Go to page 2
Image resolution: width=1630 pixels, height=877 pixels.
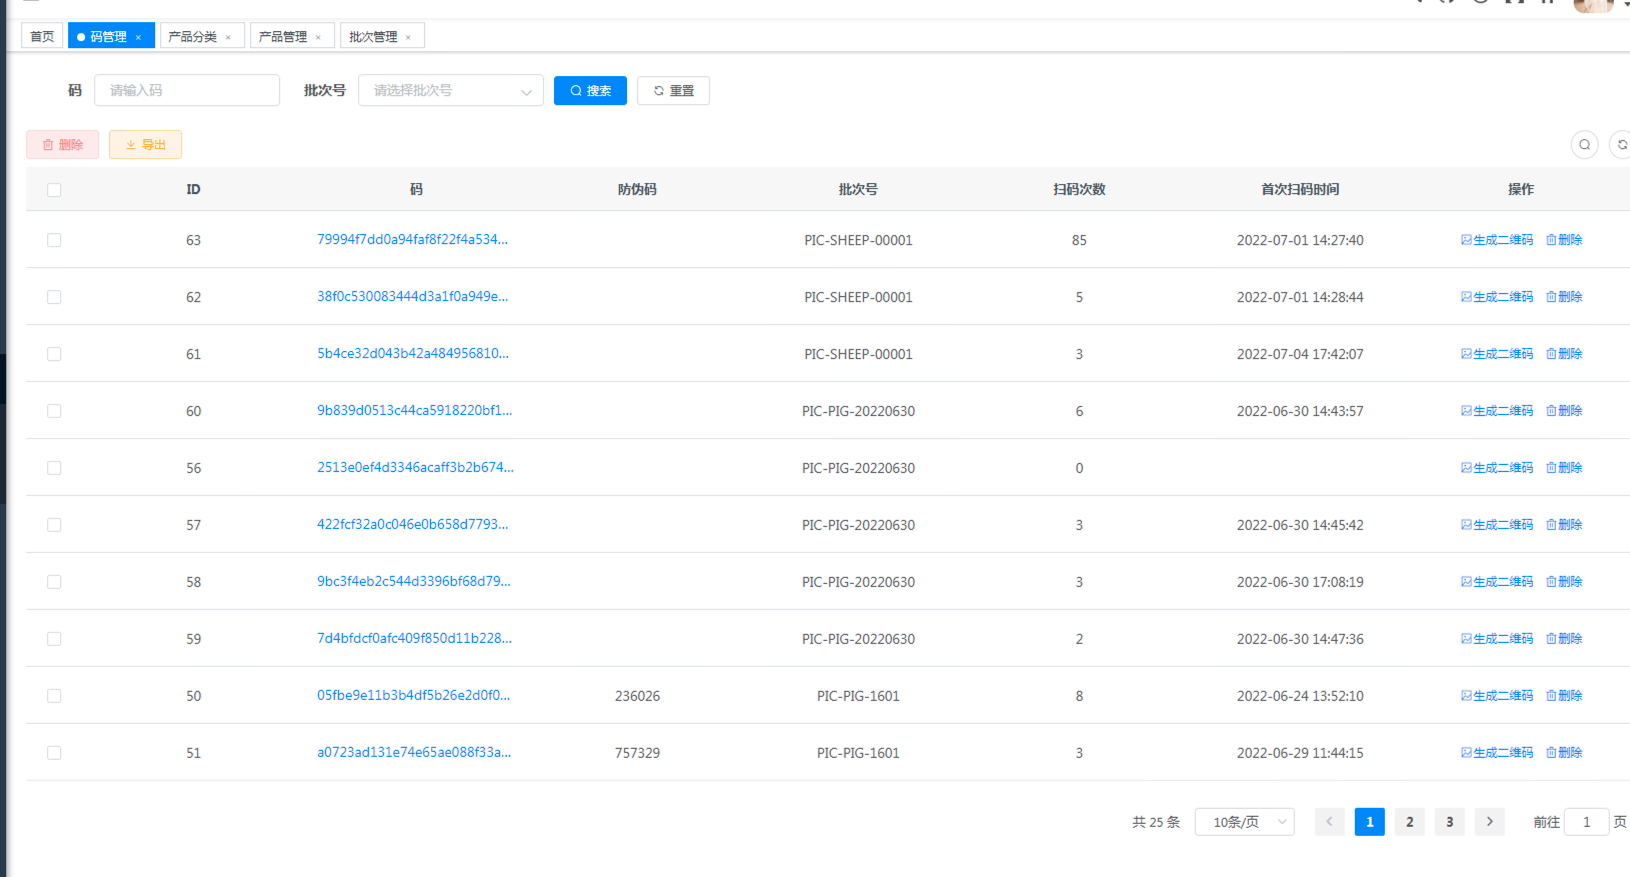click(1409, 822)
